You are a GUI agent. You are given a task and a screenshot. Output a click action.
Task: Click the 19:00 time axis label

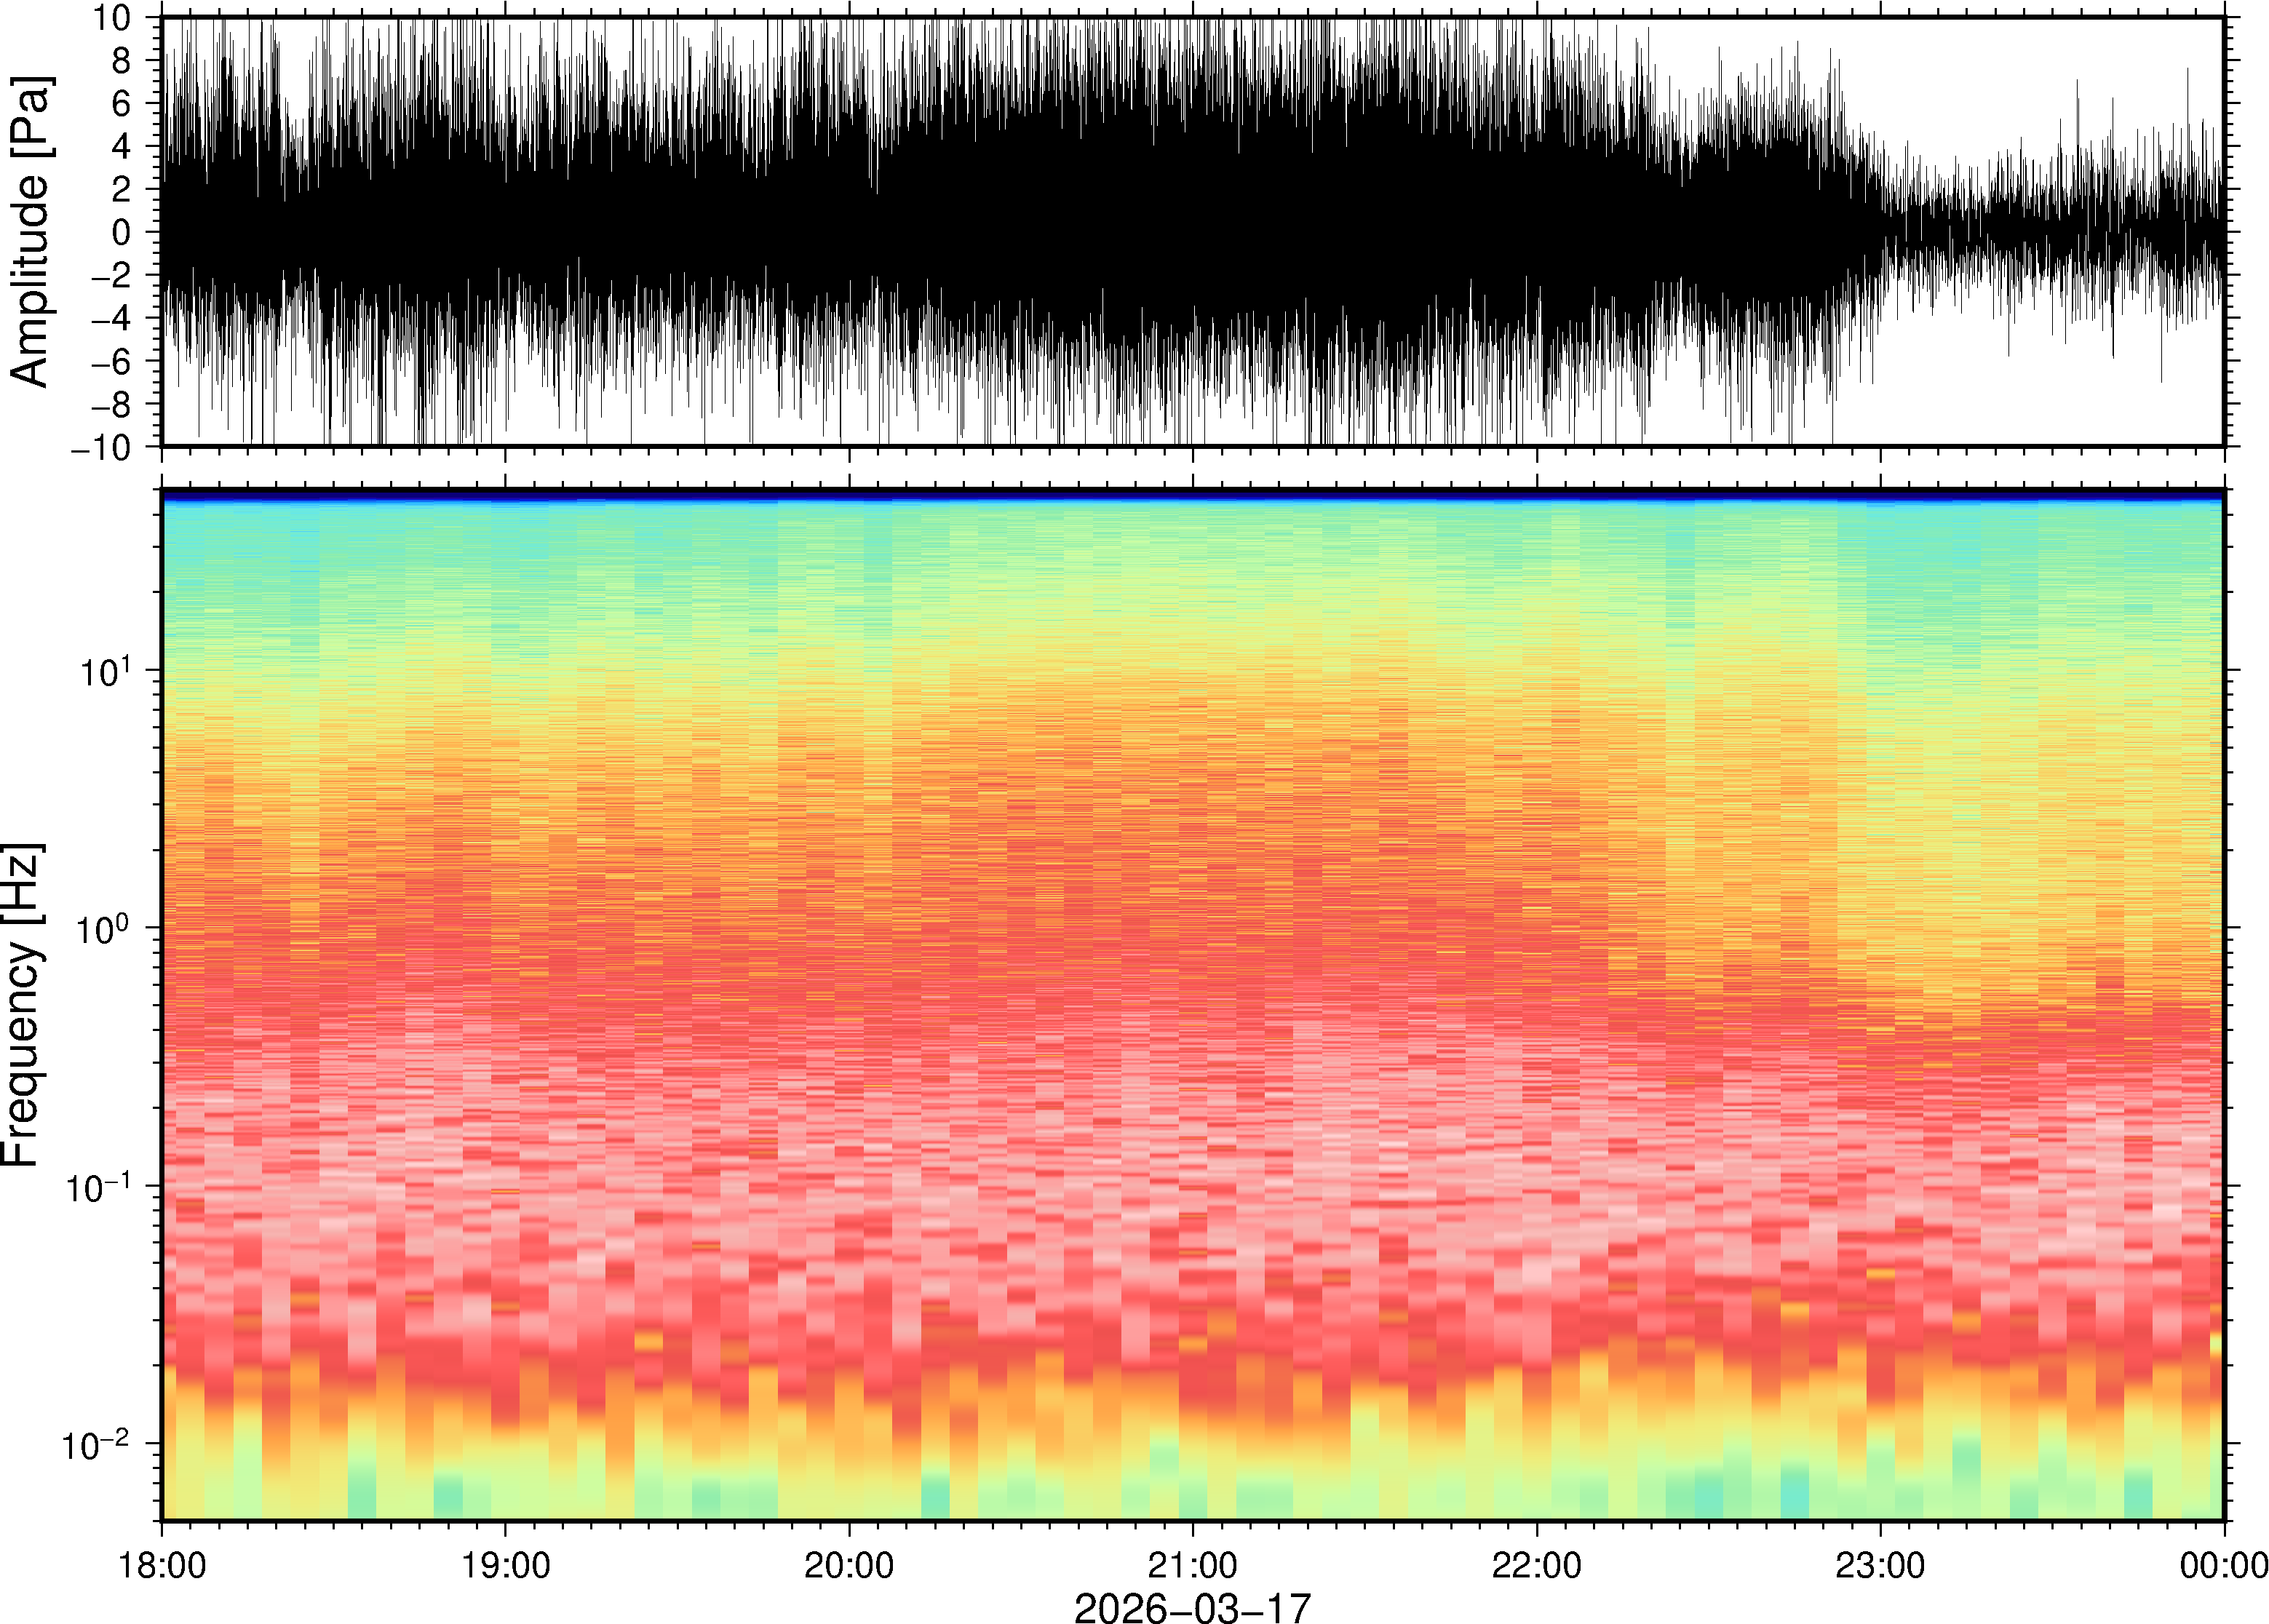505,1564
